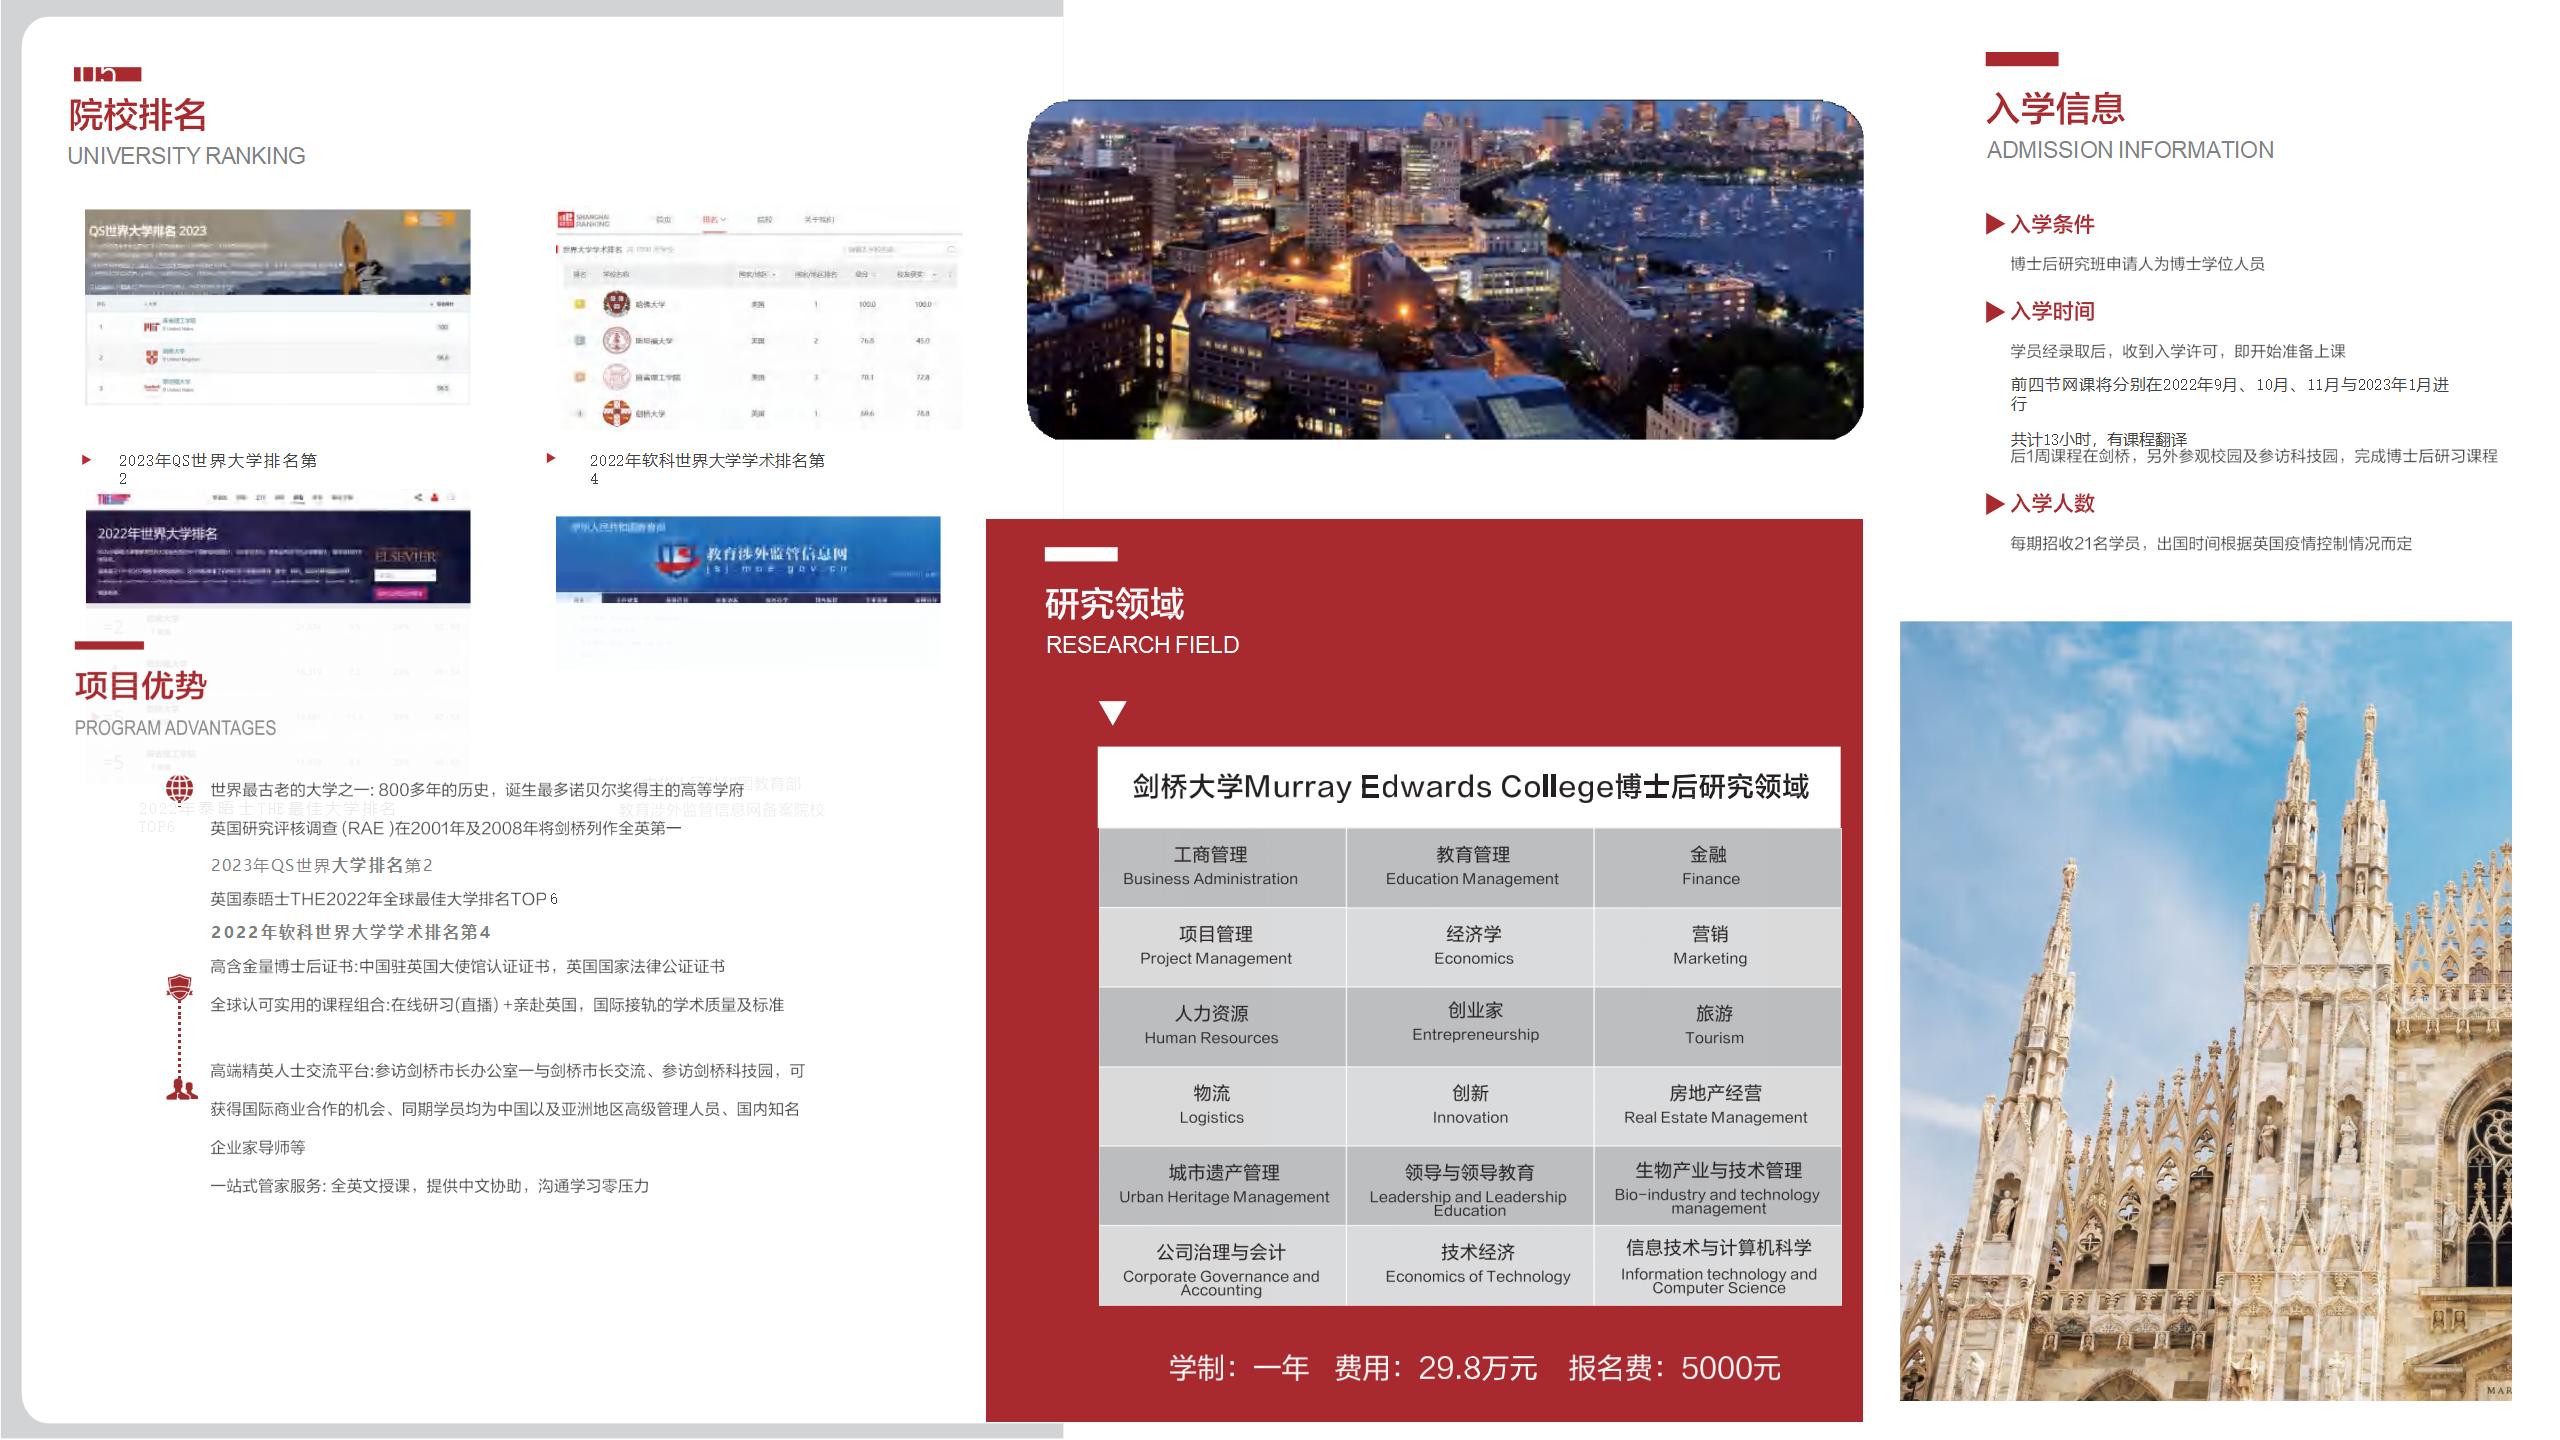Click the 项目管理 Project Management cell
The height and width of the screenshot is (1440, 2560).
pos(1222,947)
